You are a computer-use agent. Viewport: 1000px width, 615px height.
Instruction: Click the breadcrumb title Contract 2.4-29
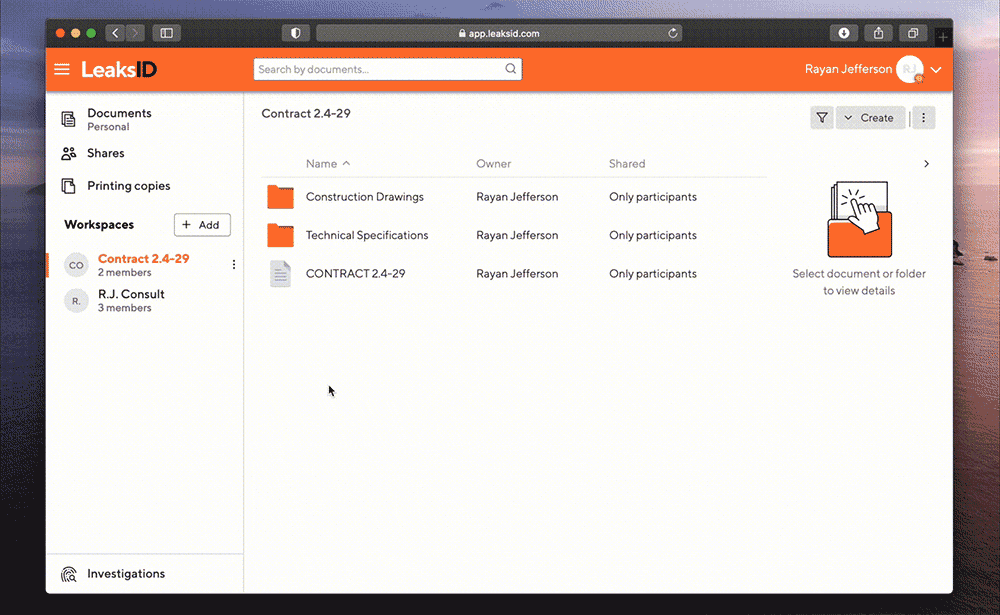click(306, 114)
